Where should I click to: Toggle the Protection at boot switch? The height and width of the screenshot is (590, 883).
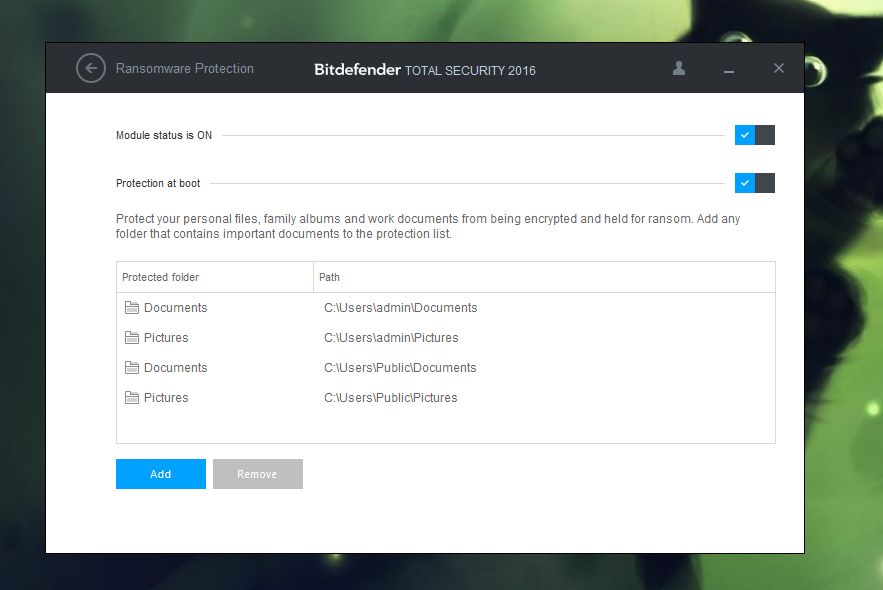(x=755, y=183)
